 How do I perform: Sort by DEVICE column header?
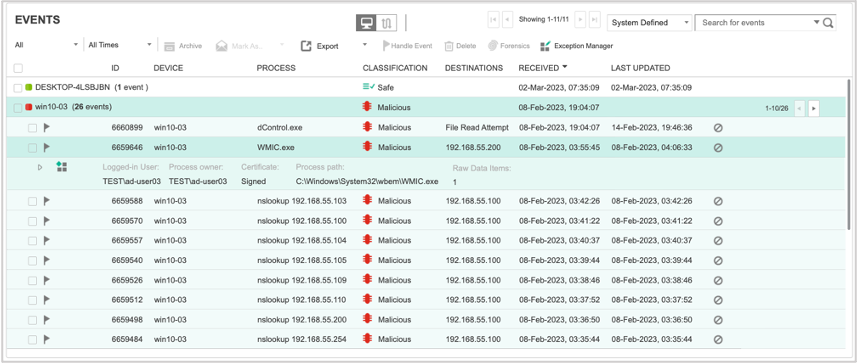[x=169, y=68]
